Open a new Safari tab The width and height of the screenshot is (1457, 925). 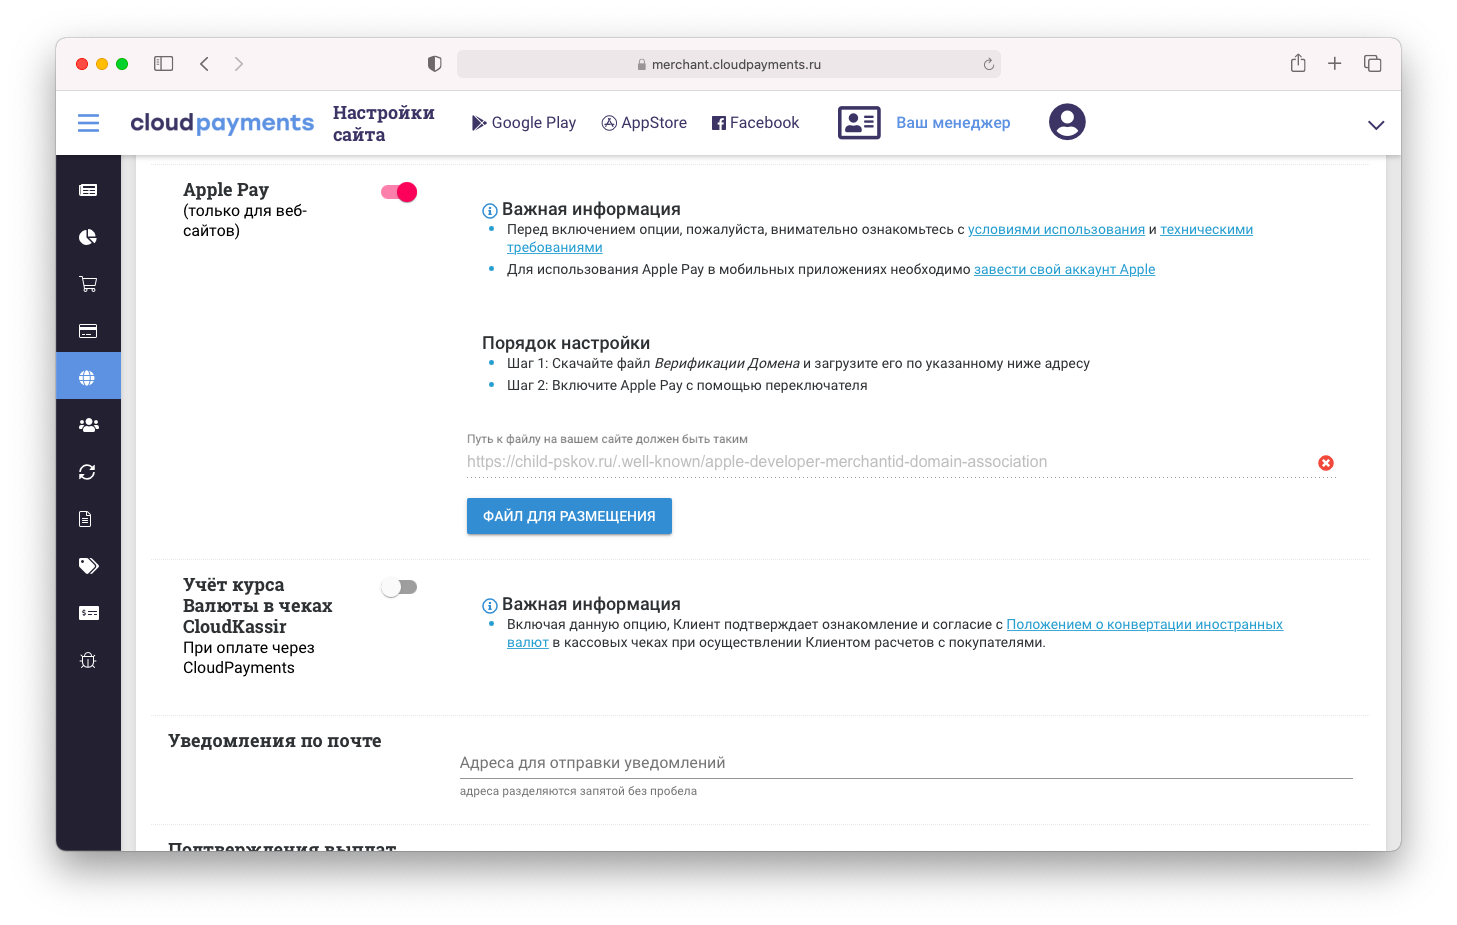coord(1334,64)
